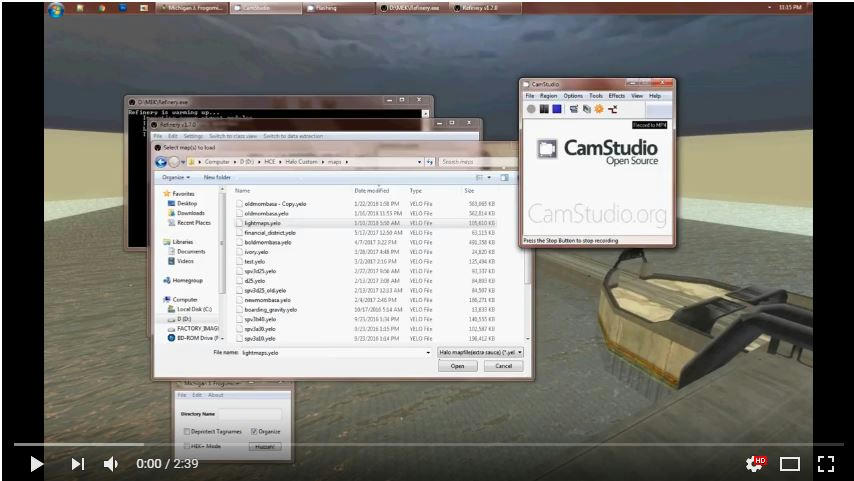
Task: Open CamStudio File menu
Action: point(530,96)
